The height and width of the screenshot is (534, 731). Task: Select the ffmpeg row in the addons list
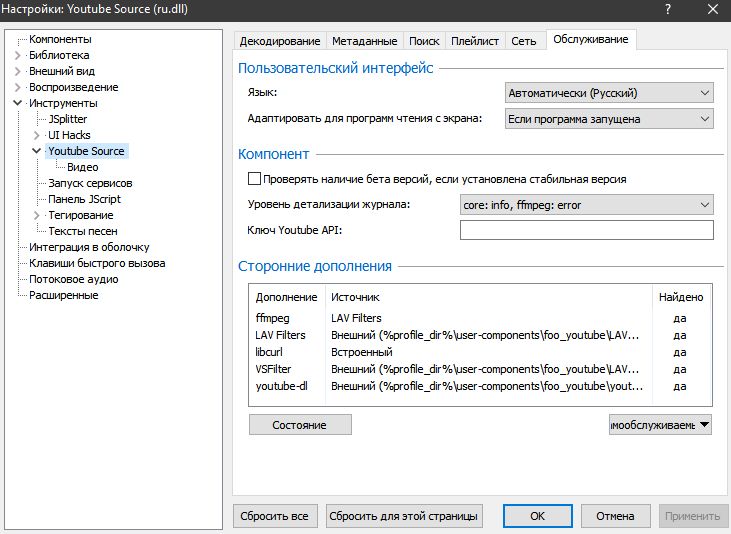tap(480, 318)
